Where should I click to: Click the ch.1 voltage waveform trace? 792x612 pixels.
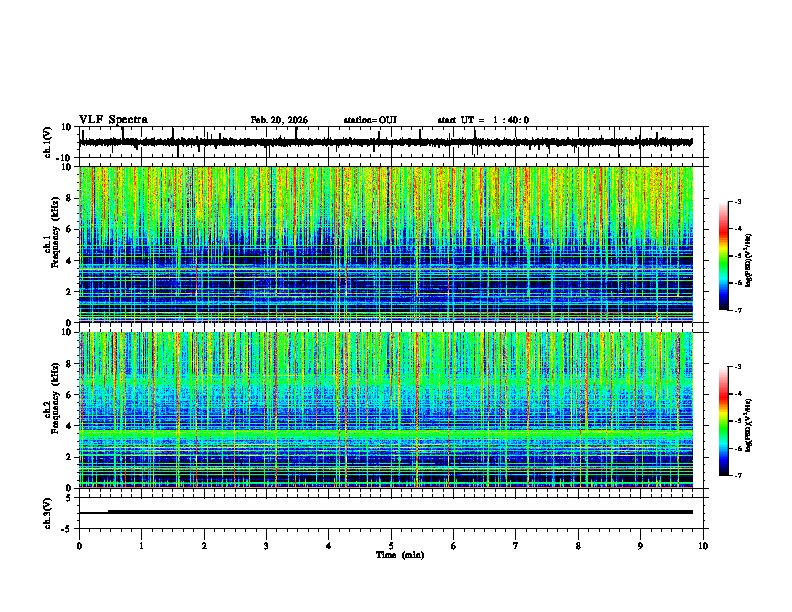(385, 142)
